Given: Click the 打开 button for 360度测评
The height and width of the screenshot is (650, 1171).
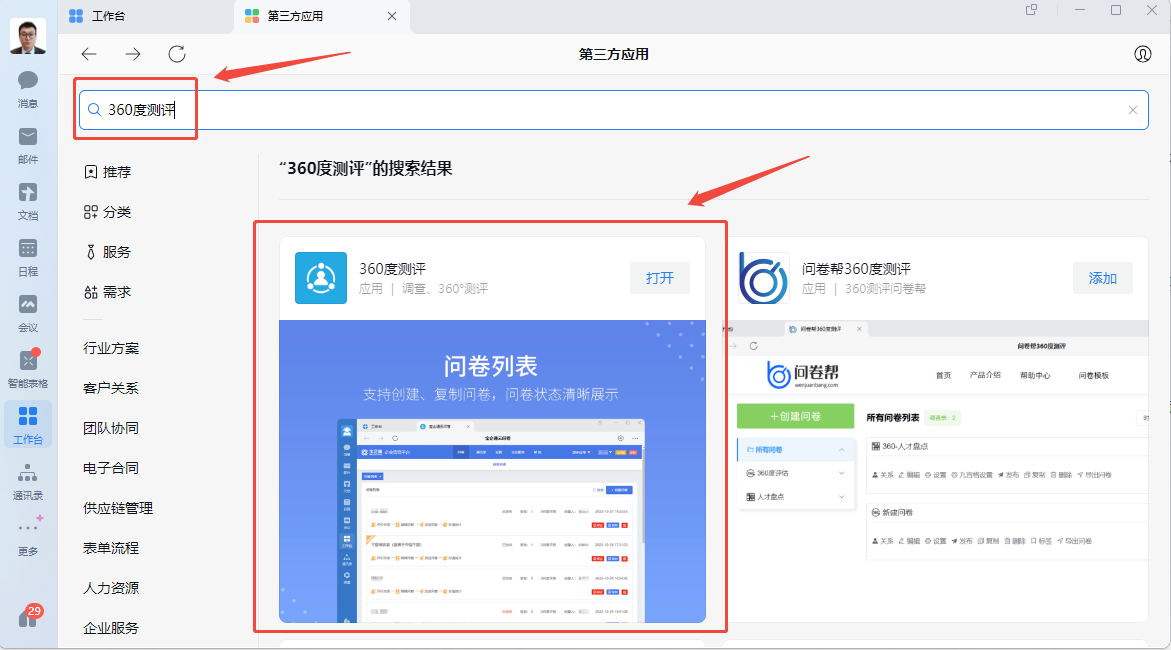Looking at the screenshot, I should (x=660, y=278).
